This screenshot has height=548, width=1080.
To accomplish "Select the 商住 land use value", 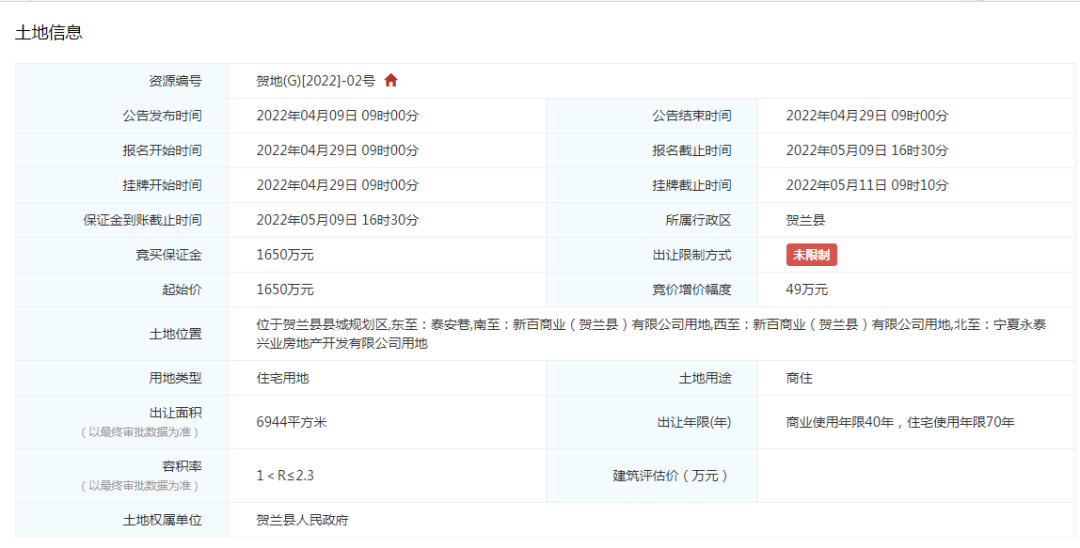I will click(x=799, y=378).
